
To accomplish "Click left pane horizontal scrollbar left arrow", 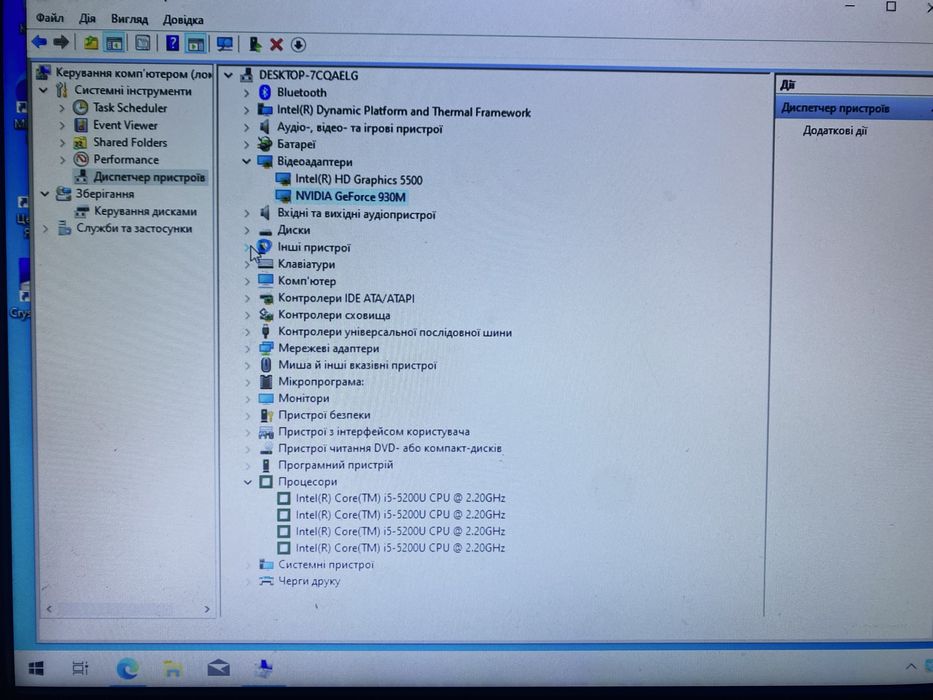I will click(49, 609).
